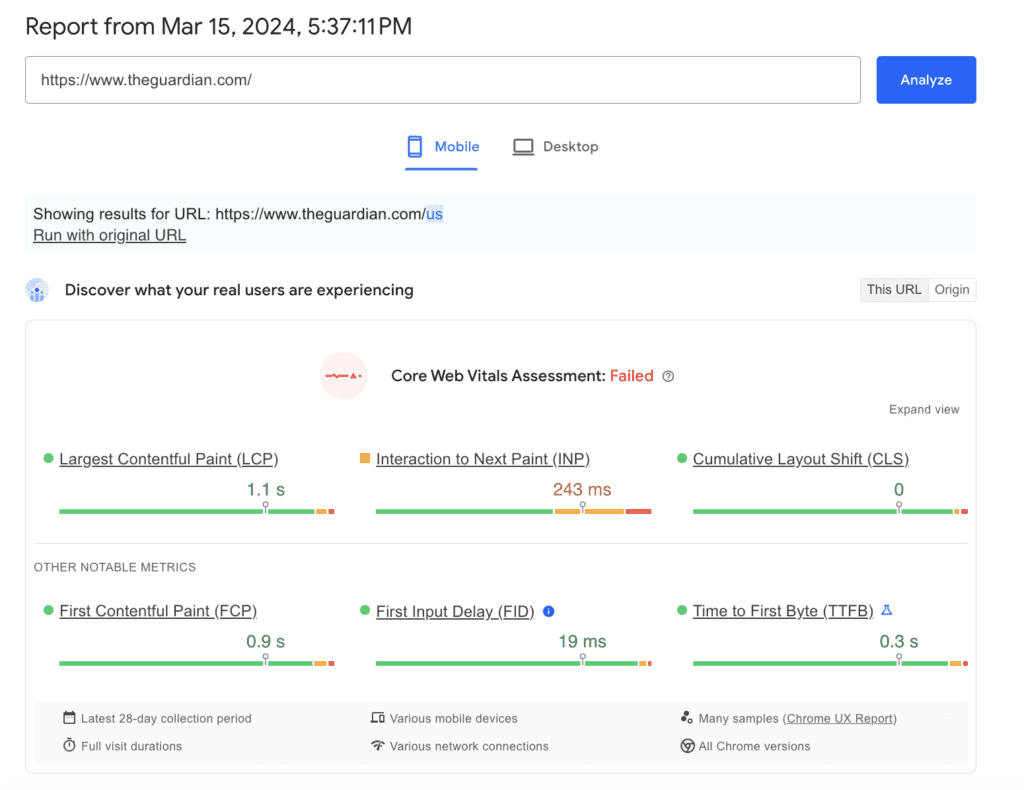Open First Input Delay (FID) link
The width and height of the screenshot is (1024, 790).
tap(455, 612)
